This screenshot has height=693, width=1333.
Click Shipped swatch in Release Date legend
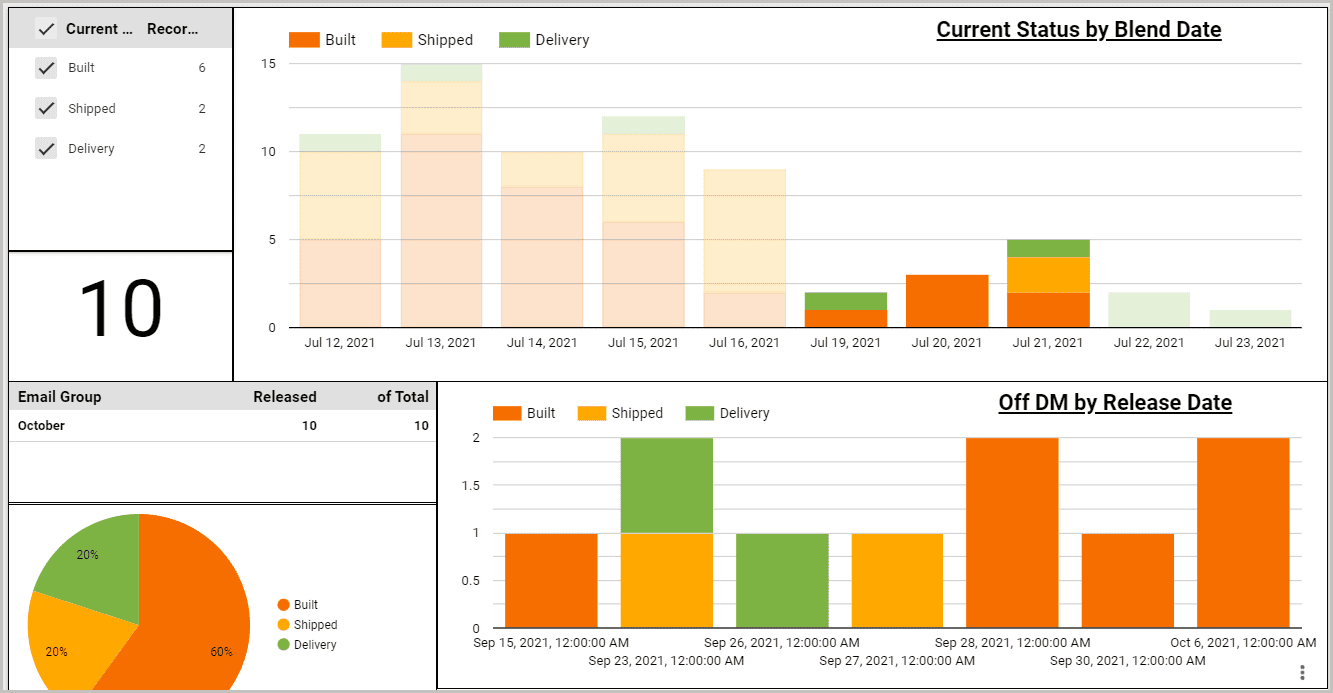(592, 413)
